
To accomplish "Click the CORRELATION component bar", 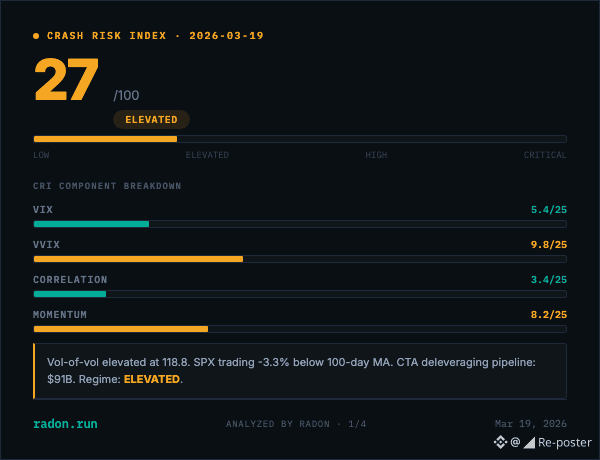I will pyautogui.click(x=300, y=294).
